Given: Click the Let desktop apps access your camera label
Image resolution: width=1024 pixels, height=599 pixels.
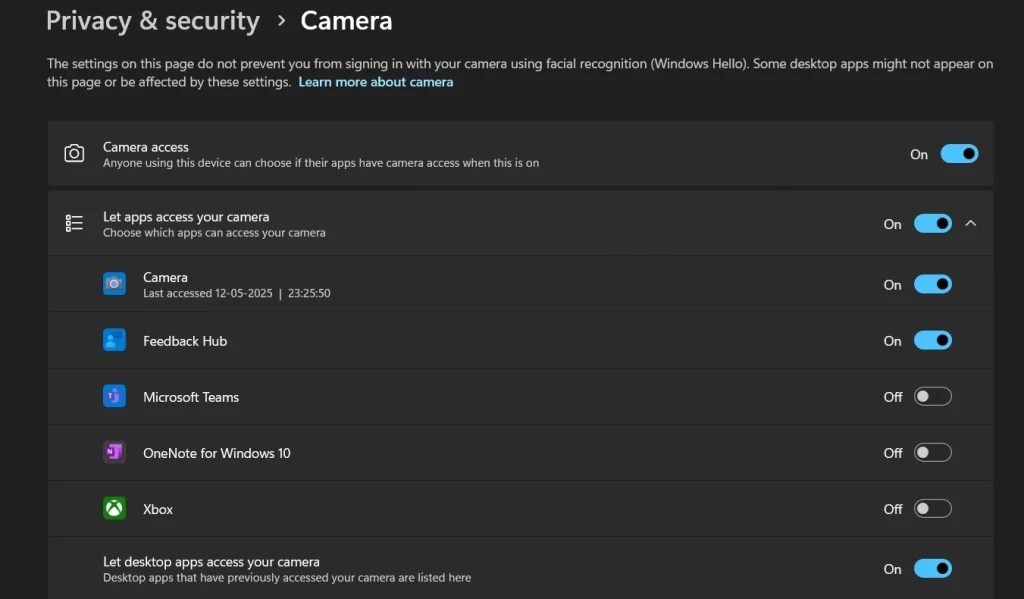Looking at the screenshot, I should pos(211,562).
